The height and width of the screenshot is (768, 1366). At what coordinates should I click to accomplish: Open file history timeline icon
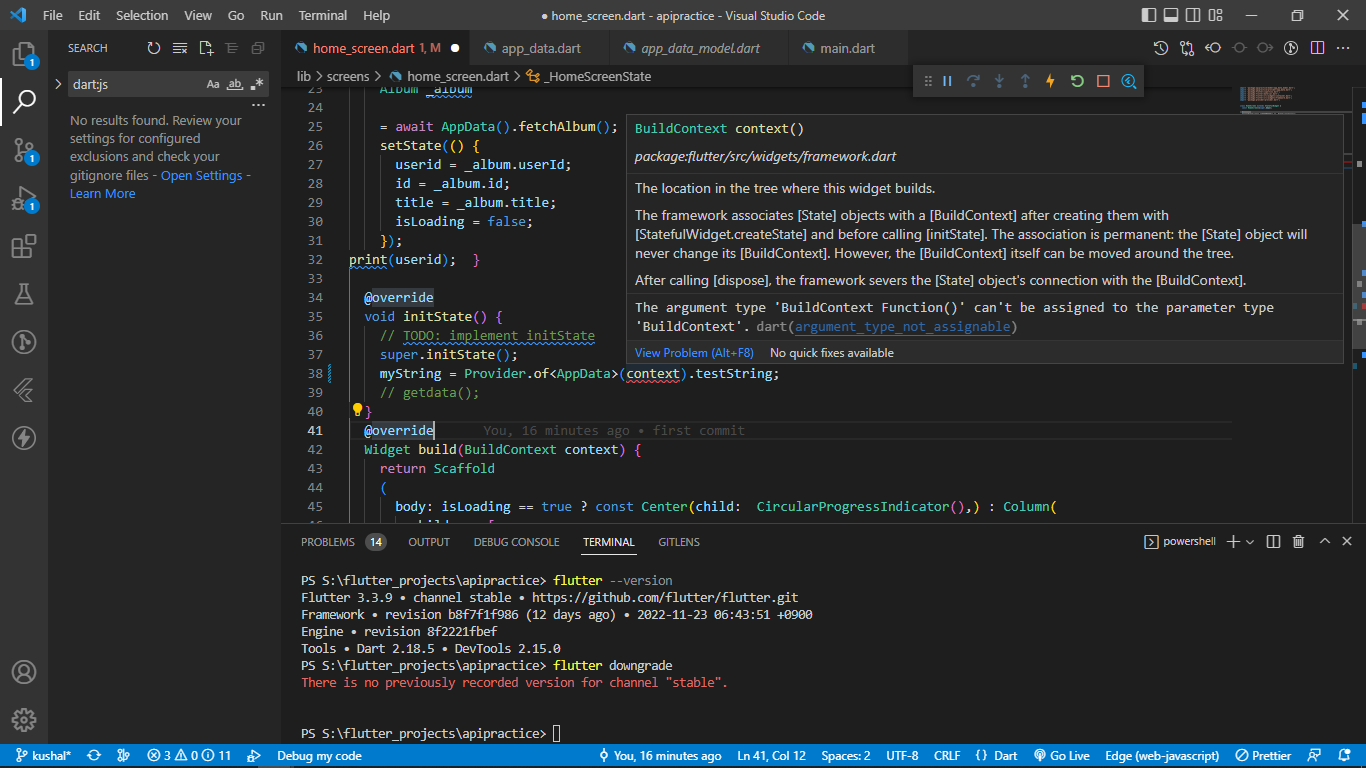coord(1161,48)
